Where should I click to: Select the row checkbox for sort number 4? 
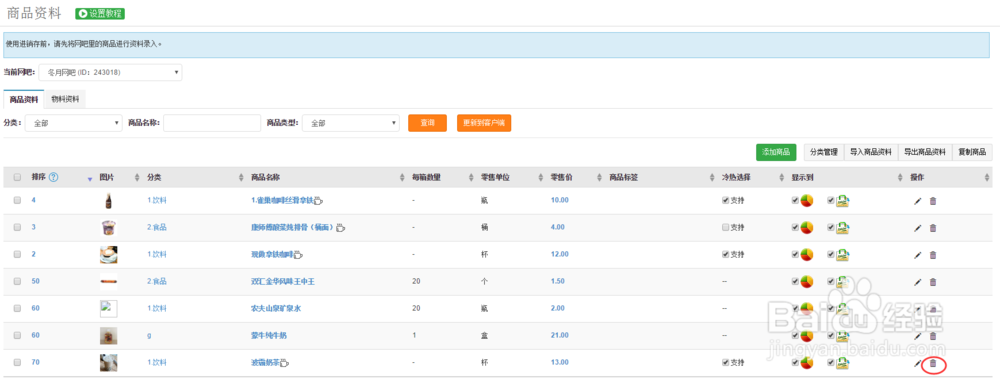click(x=17, y=200)
